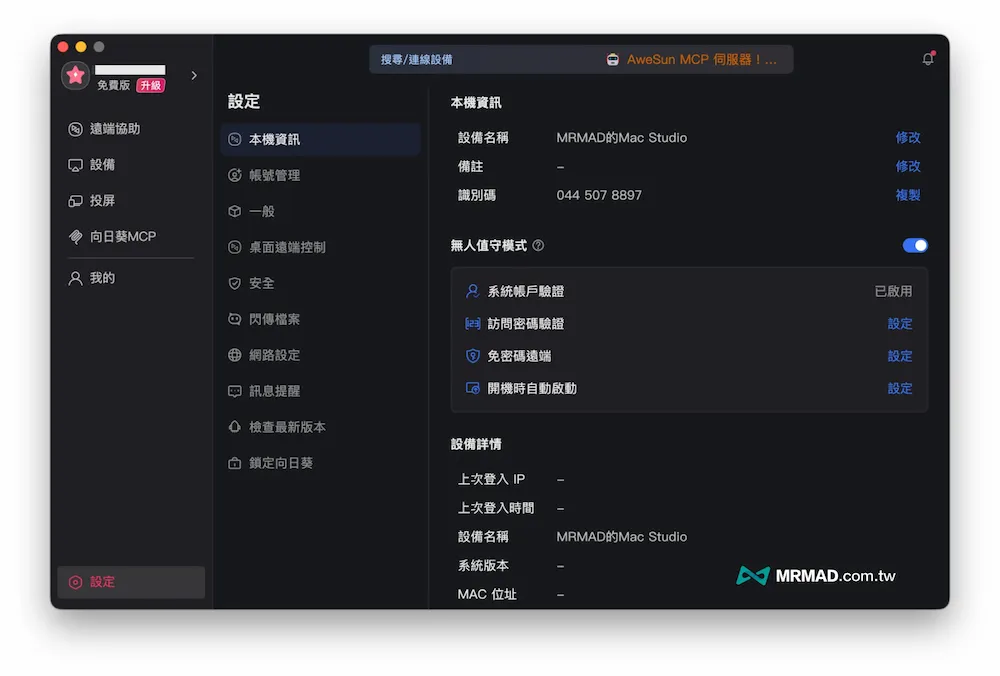
Task: Click the 免密碼遠端 shield icon
Action: pos(473,356)
